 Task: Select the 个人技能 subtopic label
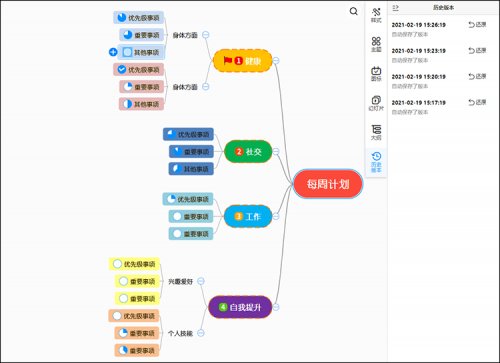click(x=180, y=333)
